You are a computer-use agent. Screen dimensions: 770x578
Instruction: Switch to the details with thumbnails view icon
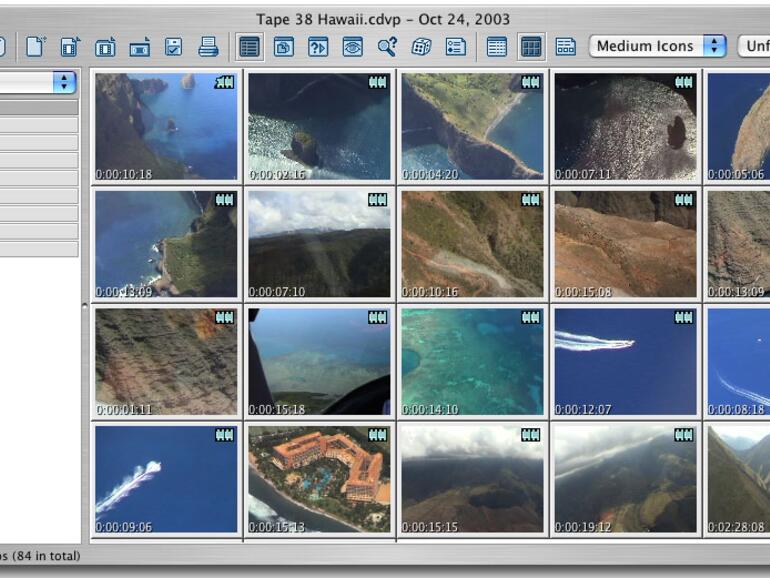click(566, 47)
